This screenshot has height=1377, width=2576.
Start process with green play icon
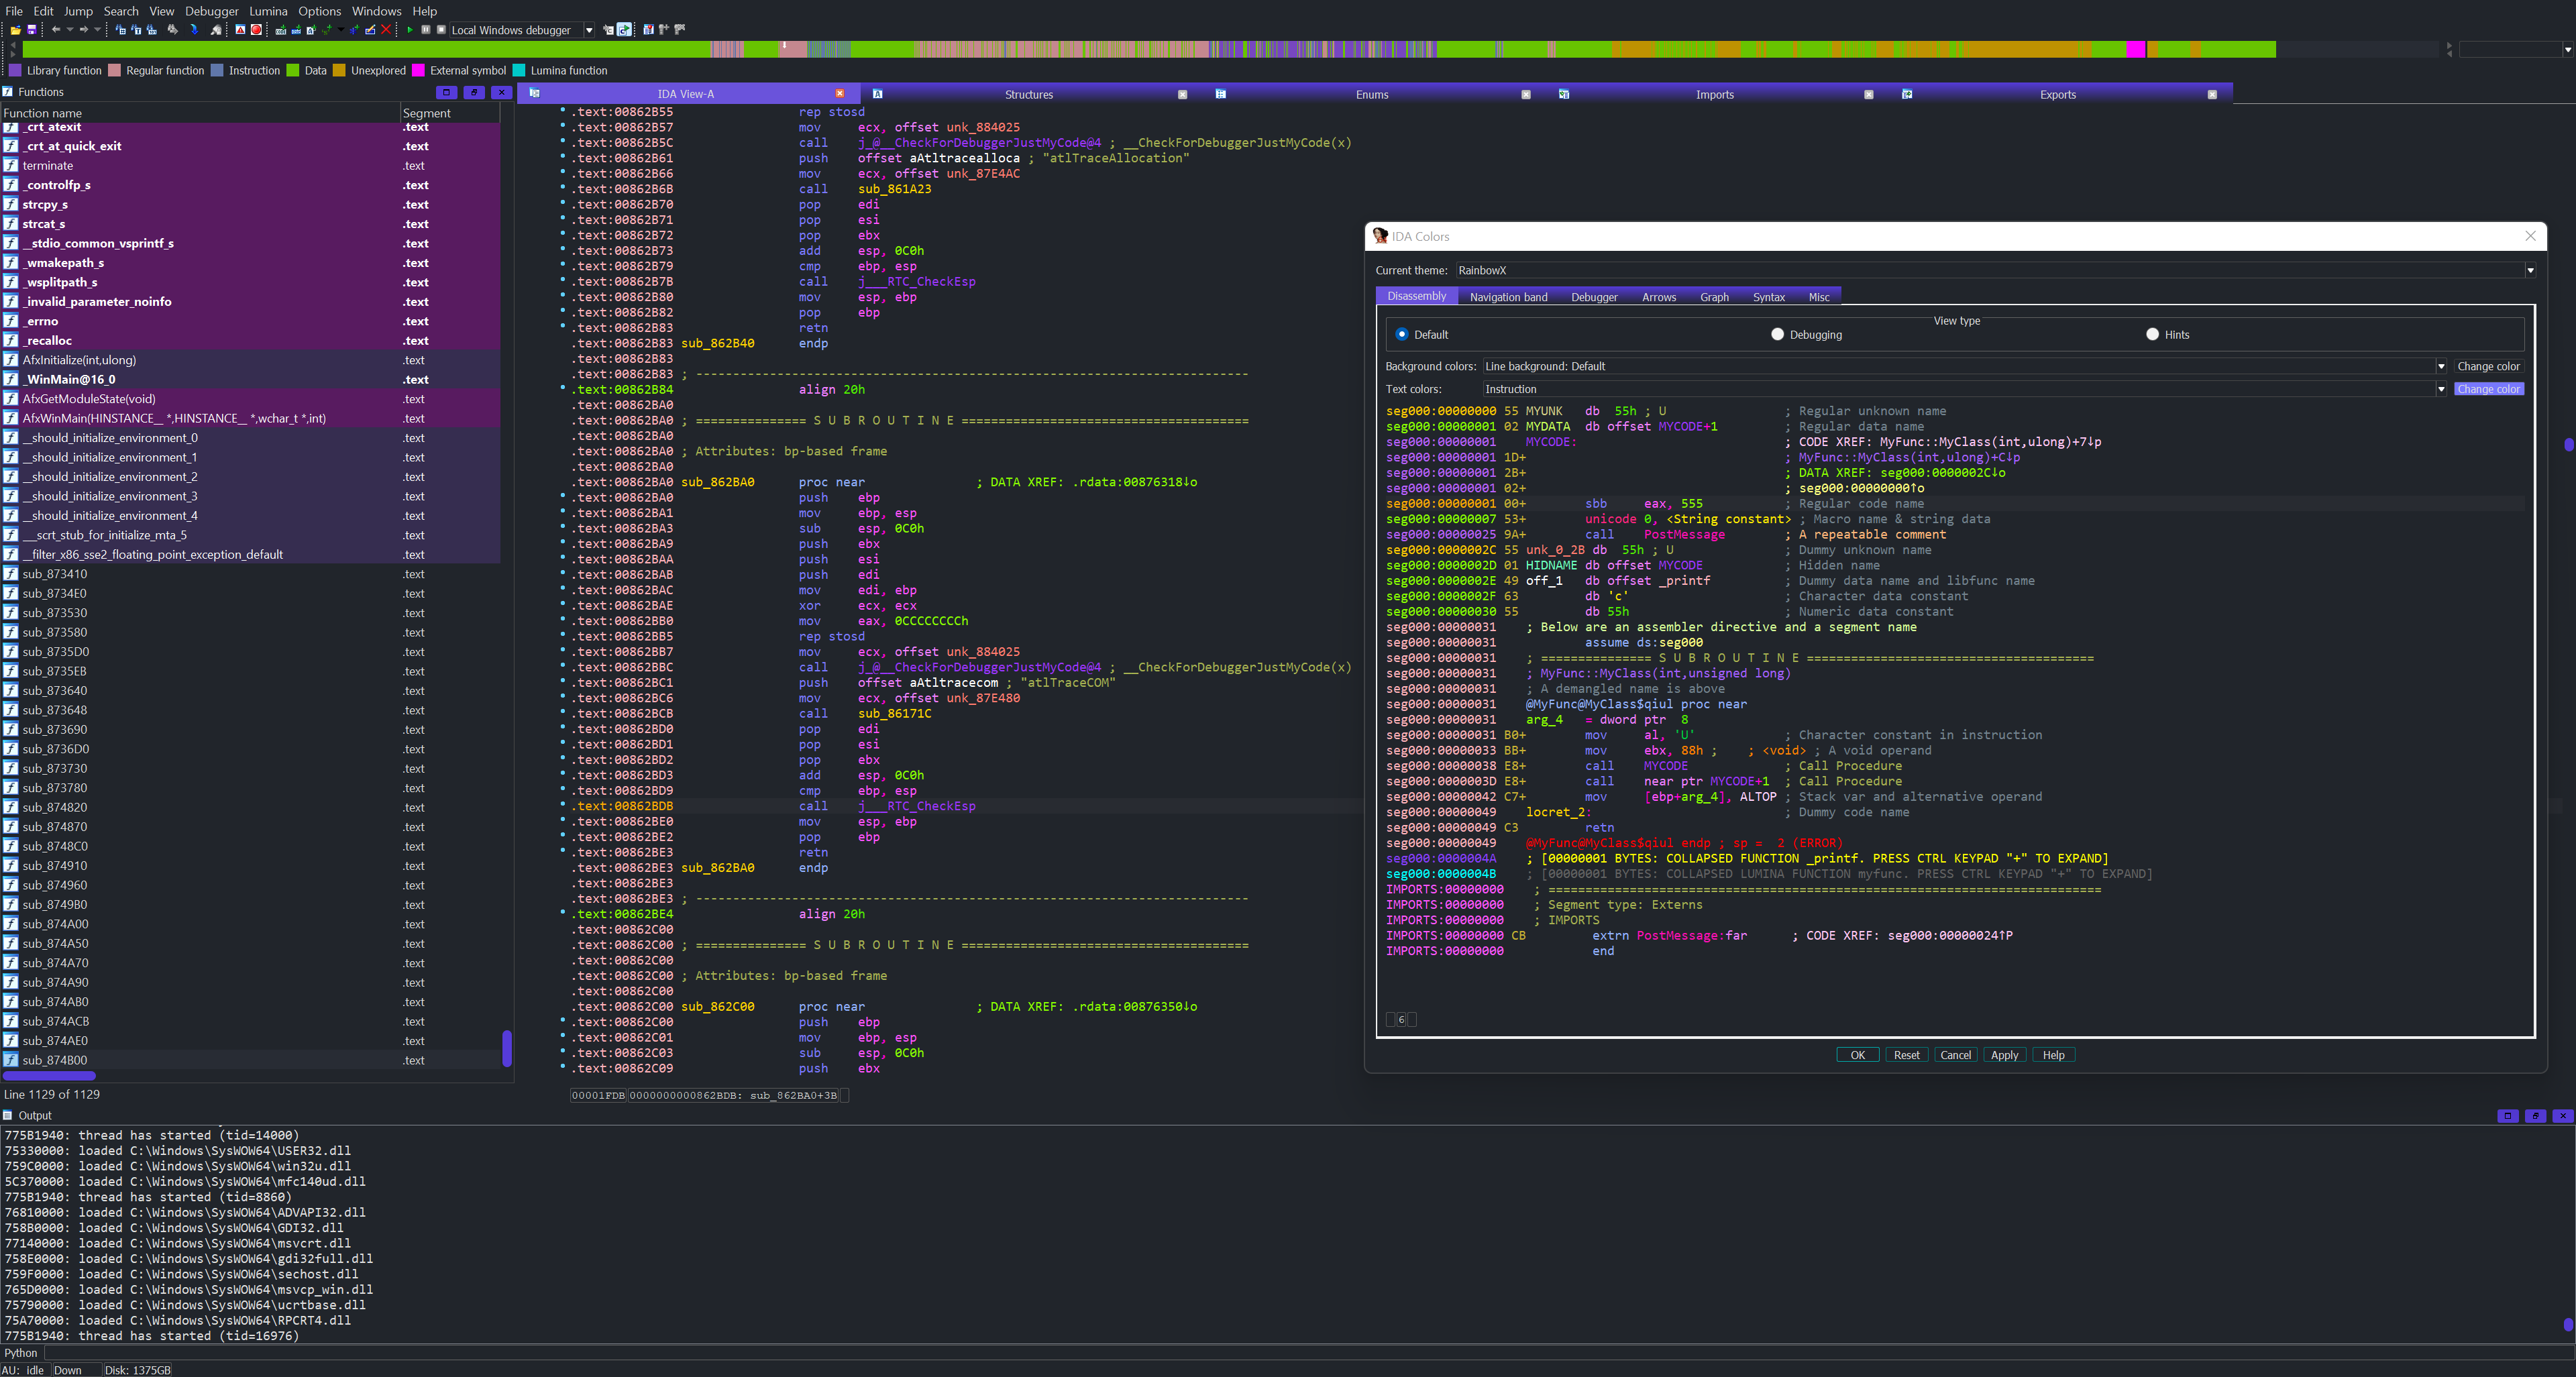coord(410,30)
